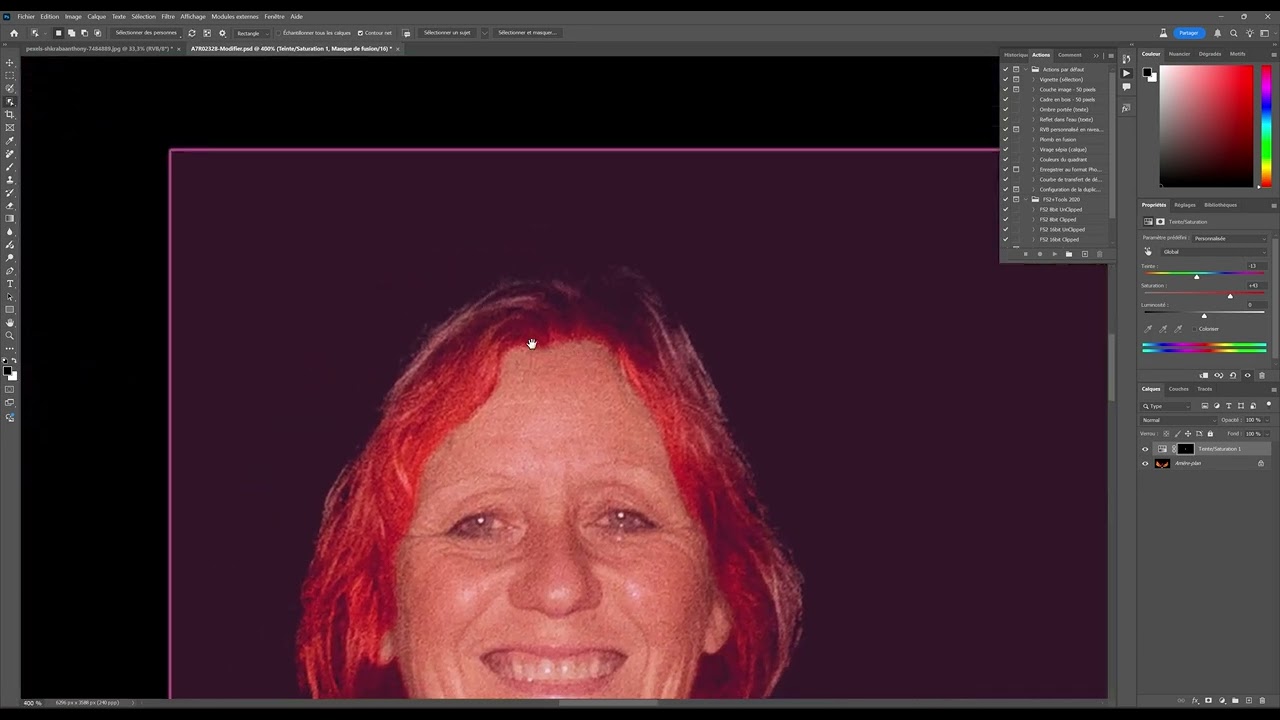Tick the Coloriser checkbox
1280x720 pixels.
[x=1194, y=329]
